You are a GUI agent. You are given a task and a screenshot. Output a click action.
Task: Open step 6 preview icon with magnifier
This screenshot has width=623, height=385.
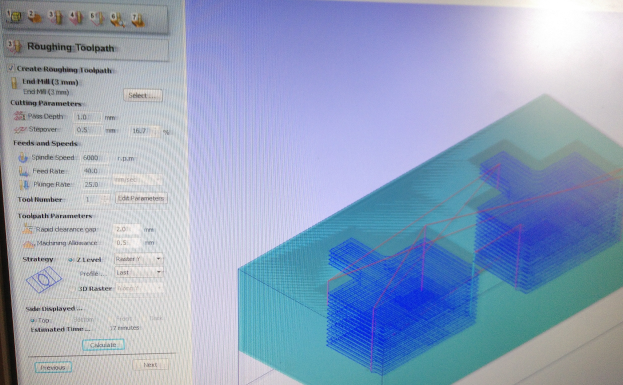click(118, 19)
